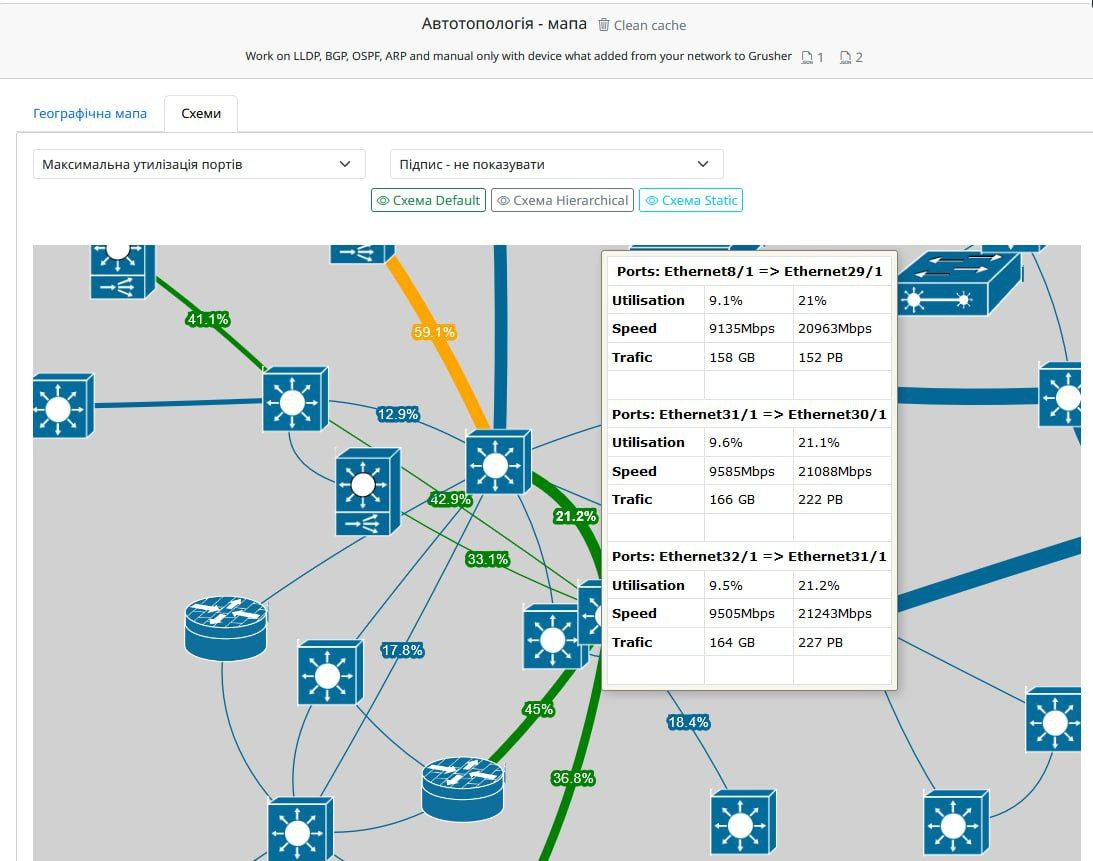This screenshot has width=1093, height=861.
Task: Click the 41.1% green link label
Action: (x=208, y=319)
